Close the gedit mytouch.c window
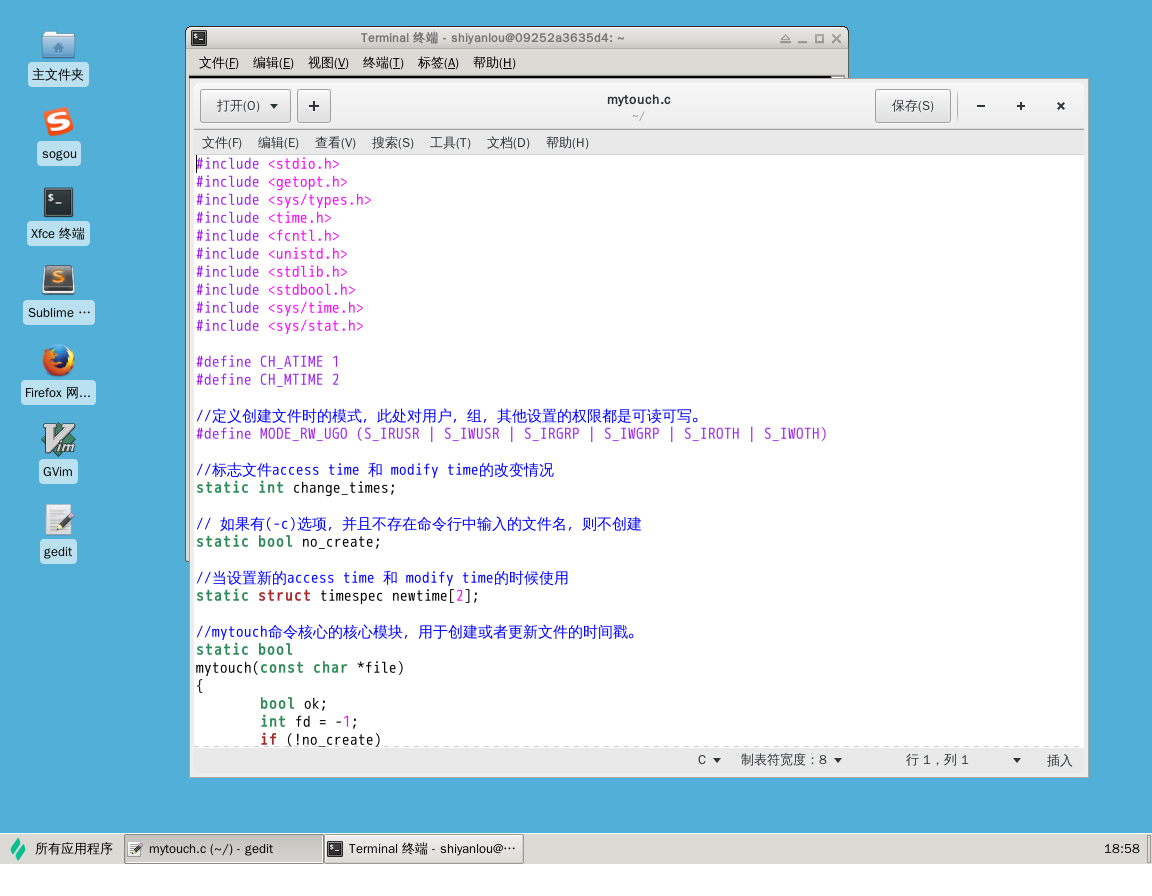 click(x=1061, y=106)
